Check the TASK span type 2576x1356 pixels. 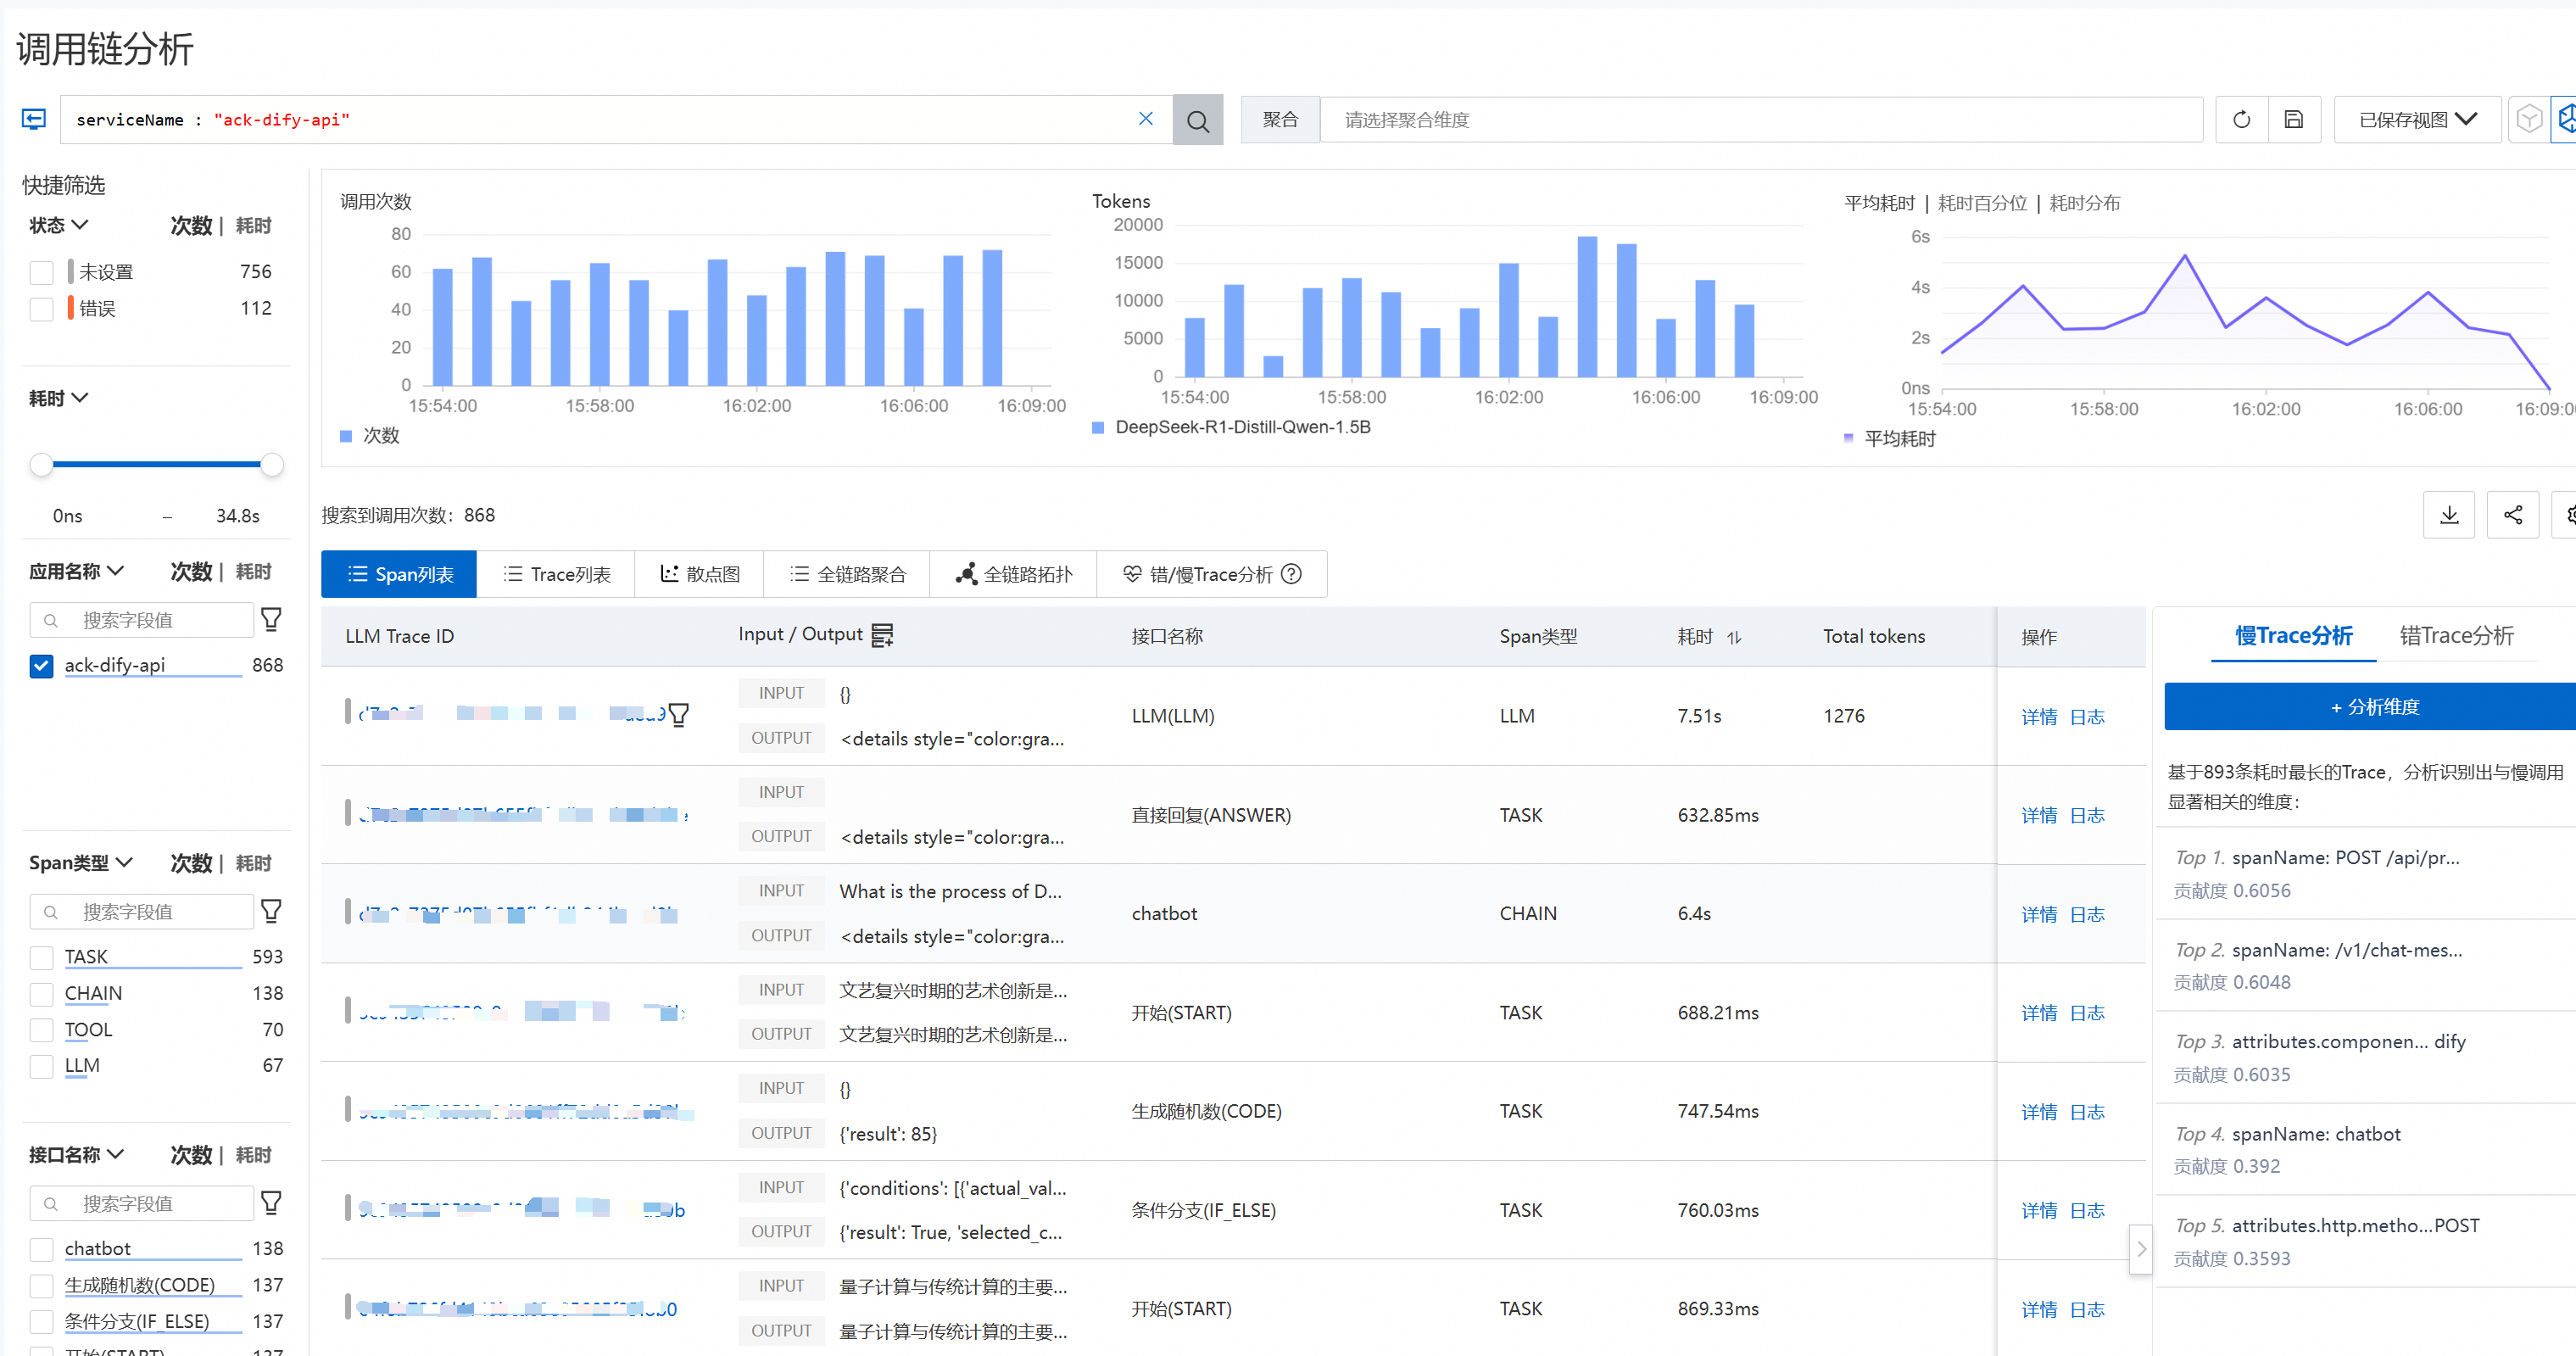tap(41, 958)
